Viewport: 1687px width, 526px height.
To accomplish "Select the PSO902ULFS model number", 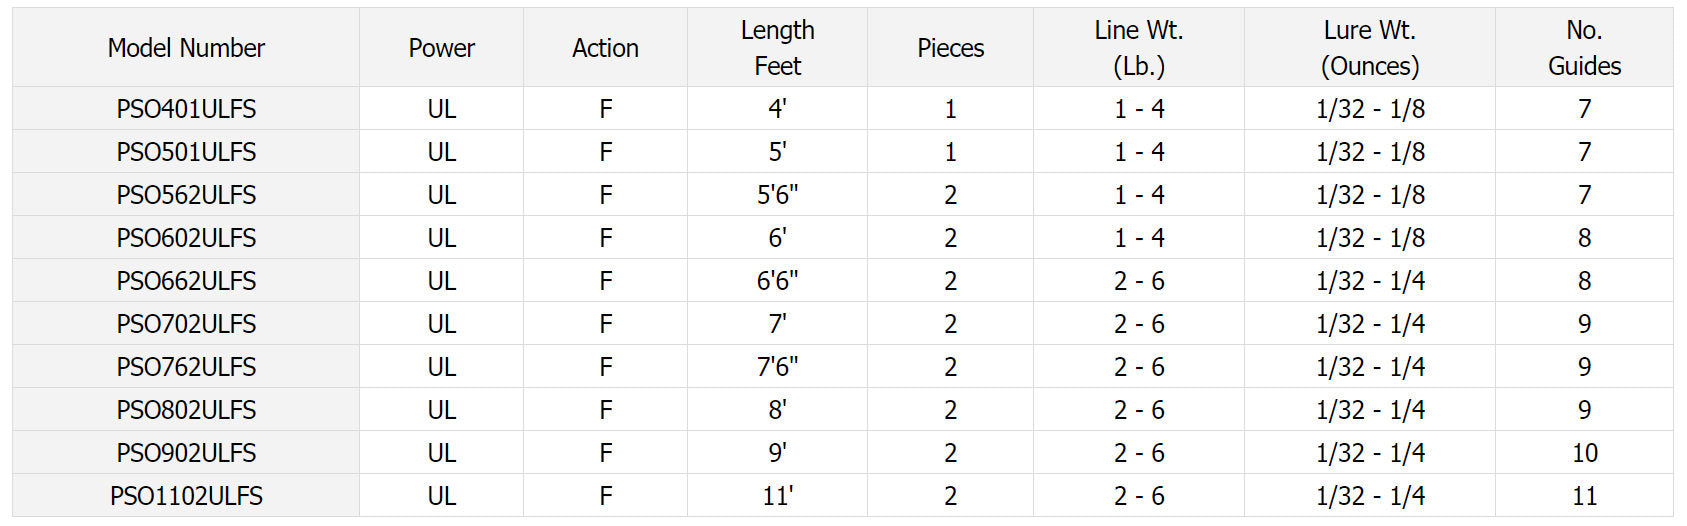I will [x=186, y=453].
